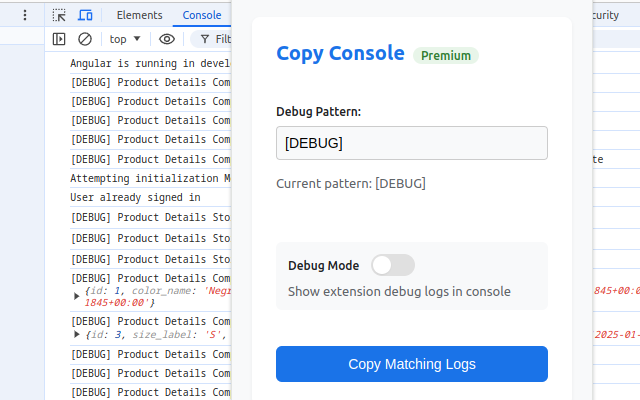Focus the Debug Pattern input field

tap(411, 143)
